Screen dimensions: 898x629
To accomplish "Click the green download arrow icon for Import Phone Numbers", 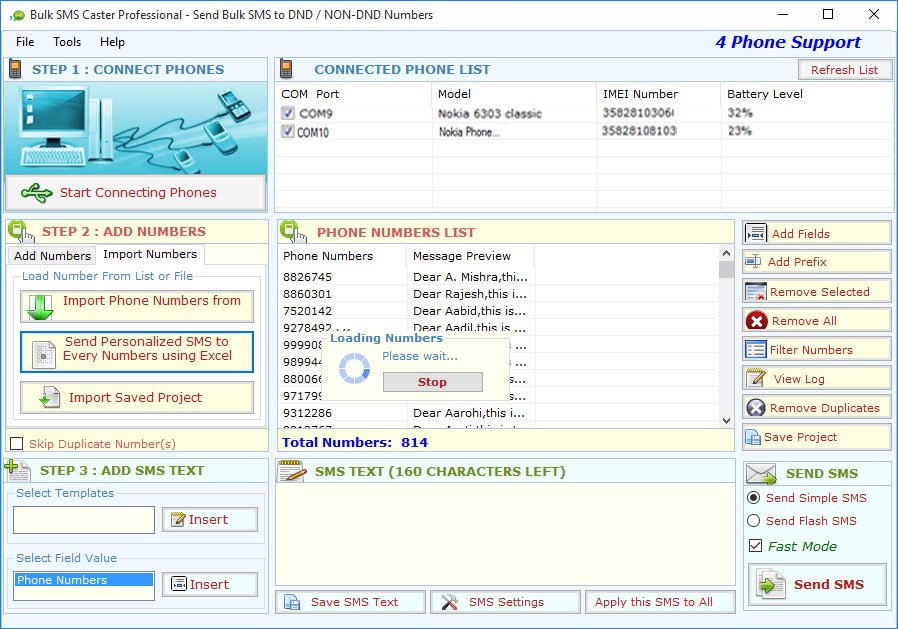I will (40, 308).
